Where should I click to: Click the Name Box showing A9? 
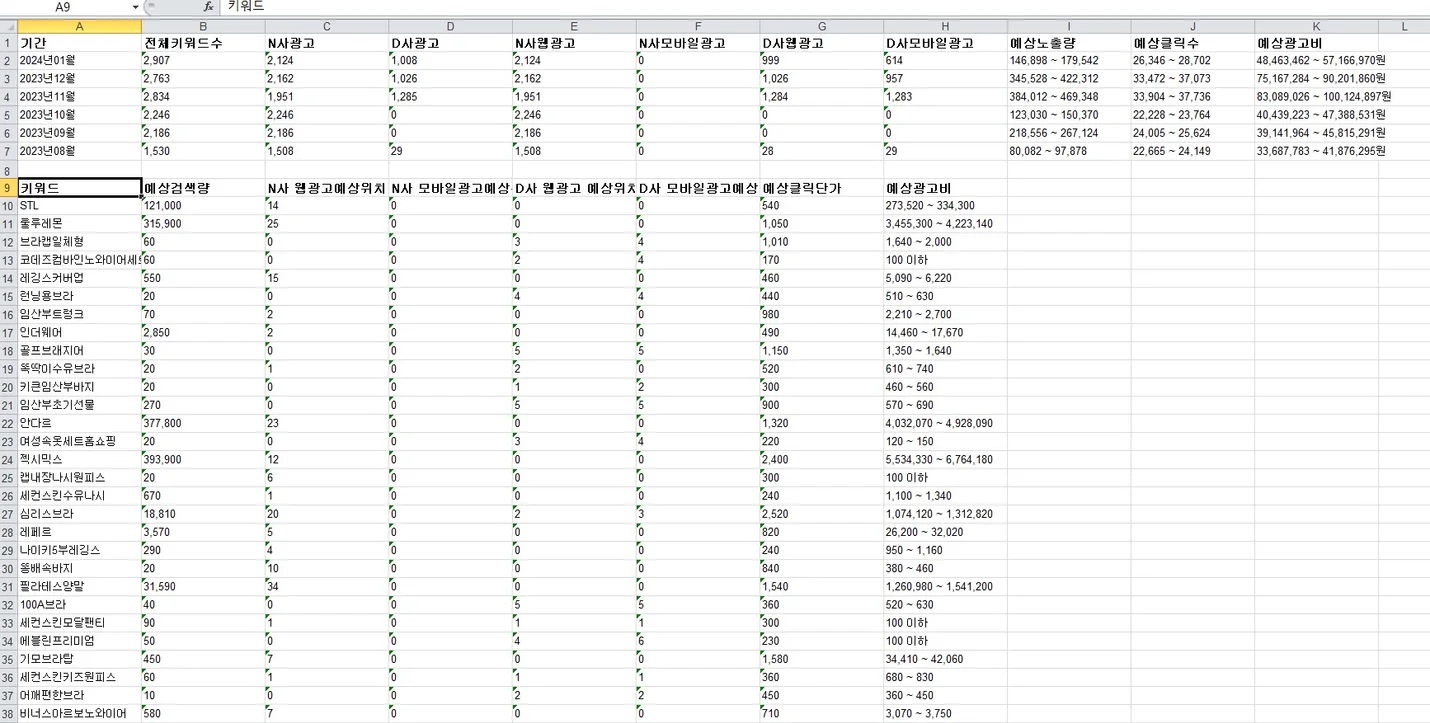(65, 7)
